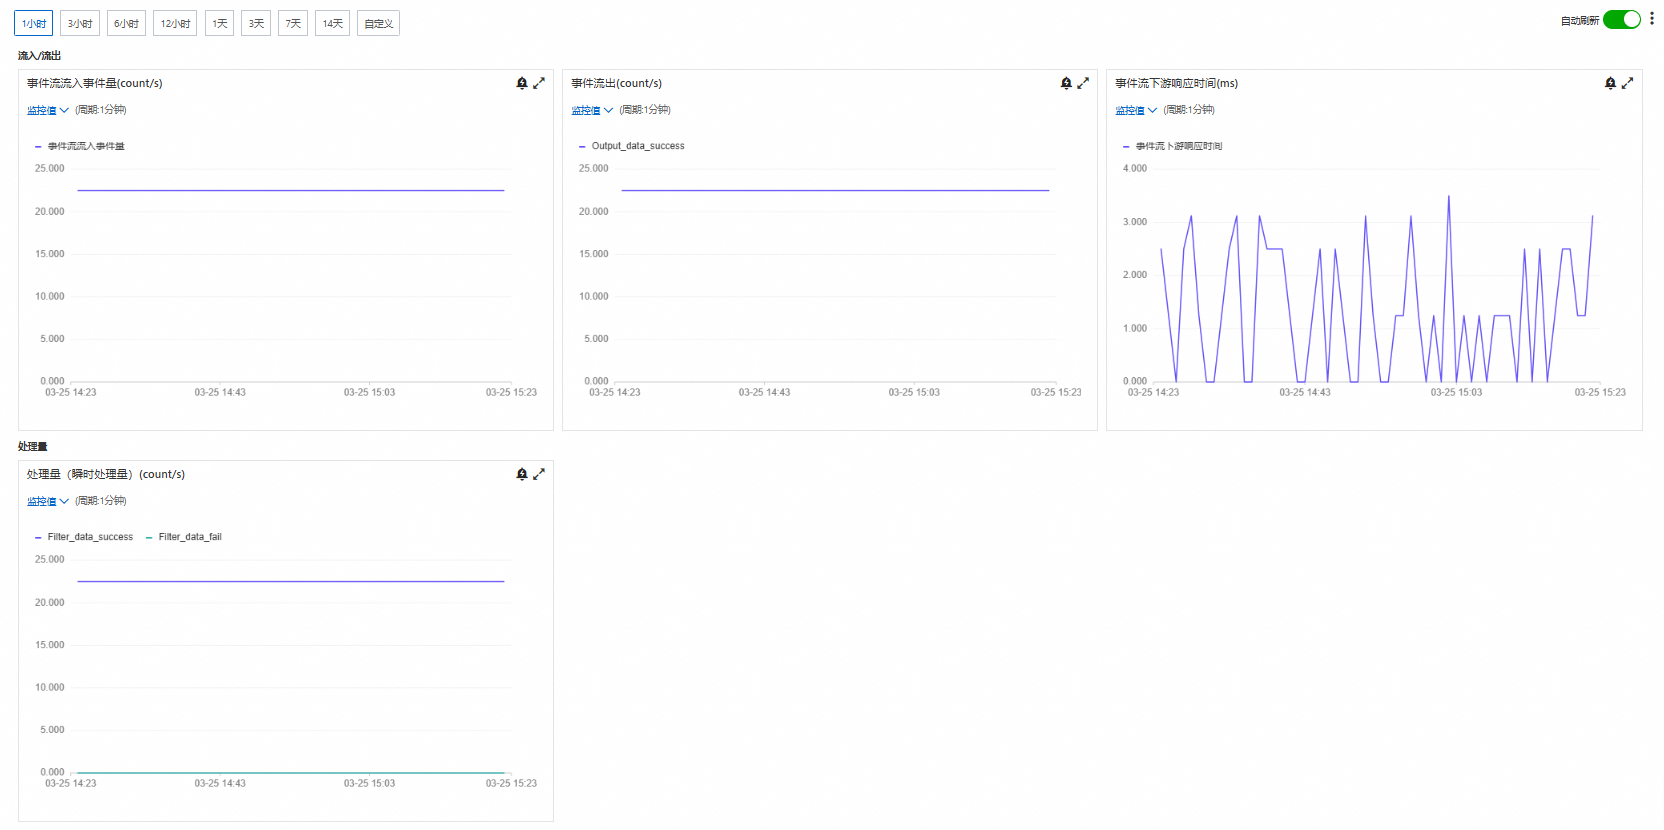Open alarm bell for 处理量 chart
This screenshot has width=1664, height=830.
(522, 474)
